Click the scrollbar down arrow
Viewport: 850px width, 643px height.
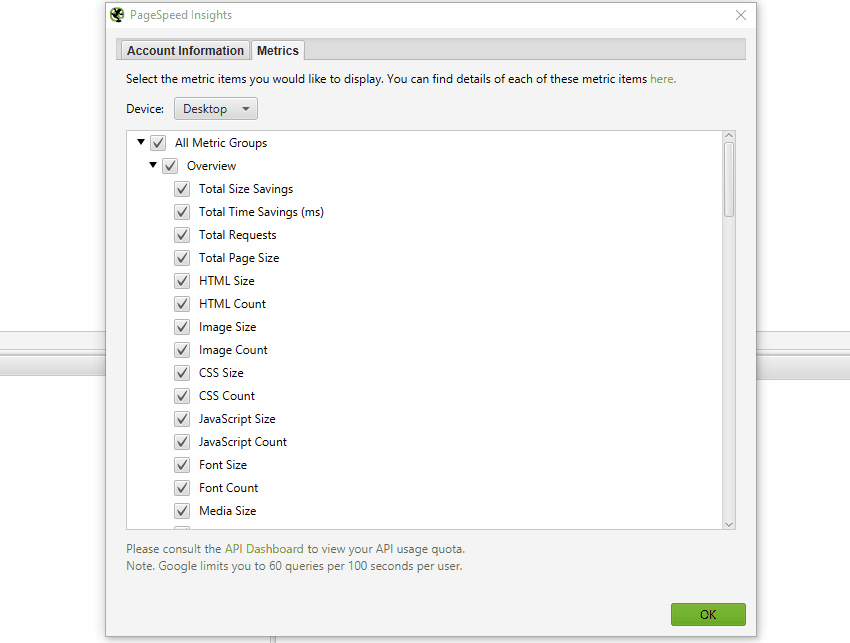pos(729,524)
